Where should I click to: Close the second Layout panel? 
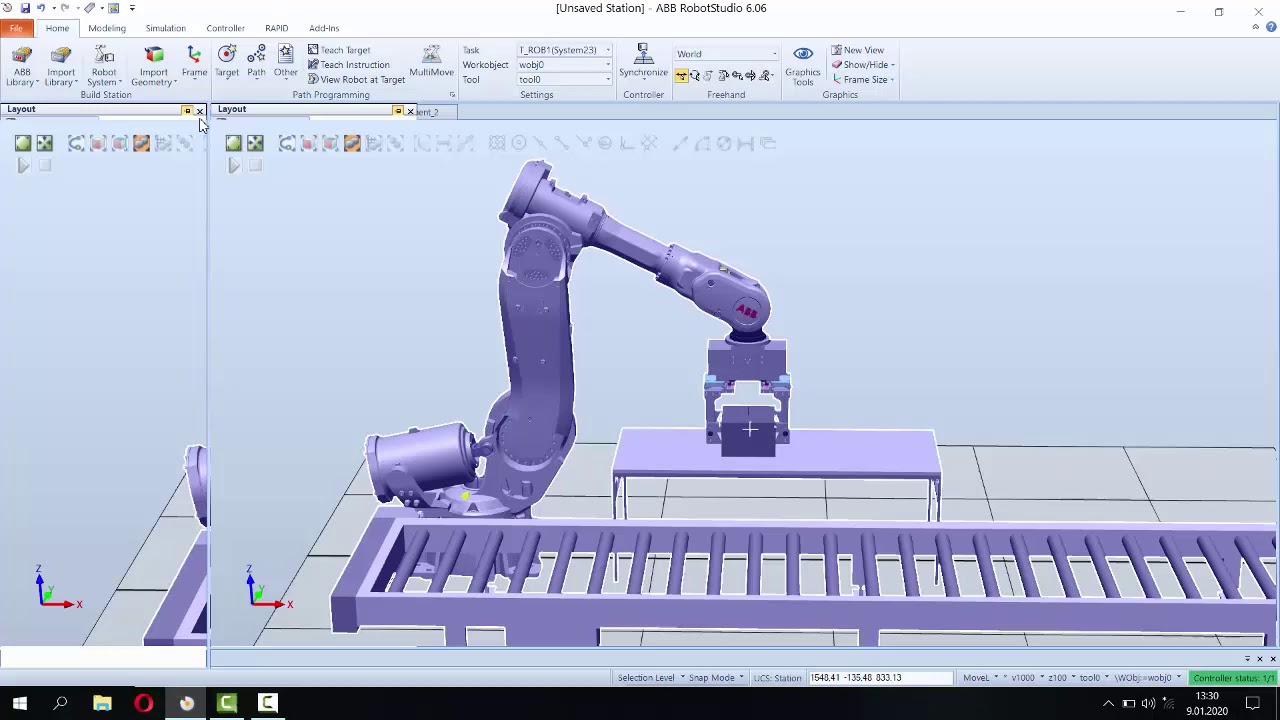pyautogui.click(x=410, y=111)
